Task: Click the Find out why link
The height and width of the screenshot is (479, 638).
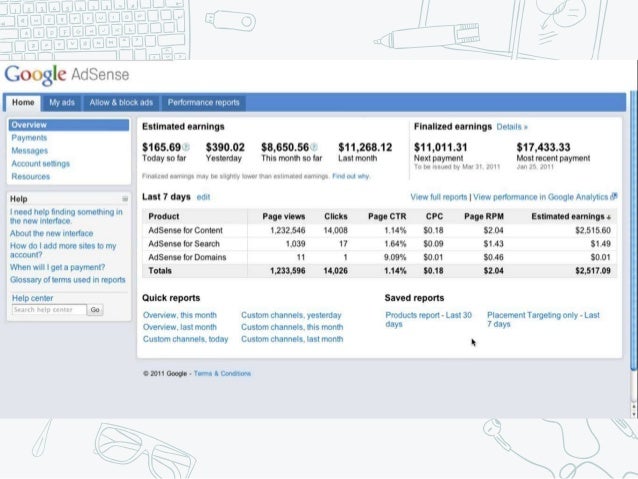Action: (351, 176)
